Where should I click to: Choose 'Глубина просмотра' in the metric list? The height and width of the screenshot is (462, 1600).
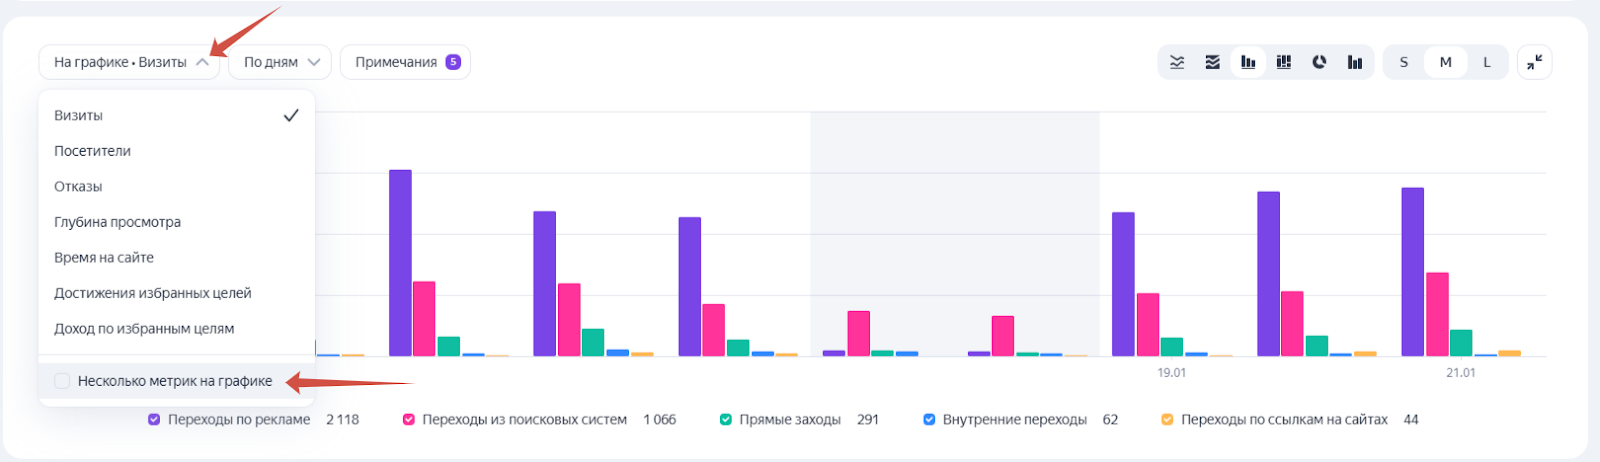click(x=117, y=222)
